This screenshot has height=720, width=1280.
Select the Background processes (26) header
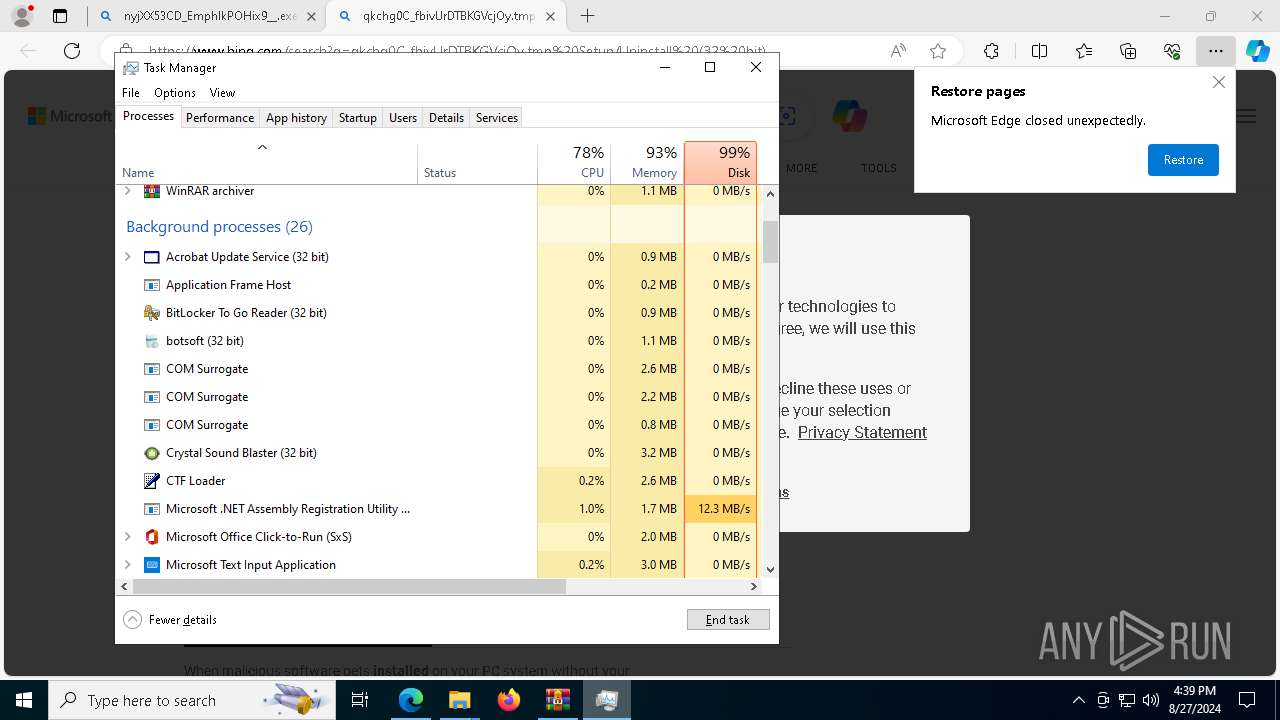tap(219, 227)
